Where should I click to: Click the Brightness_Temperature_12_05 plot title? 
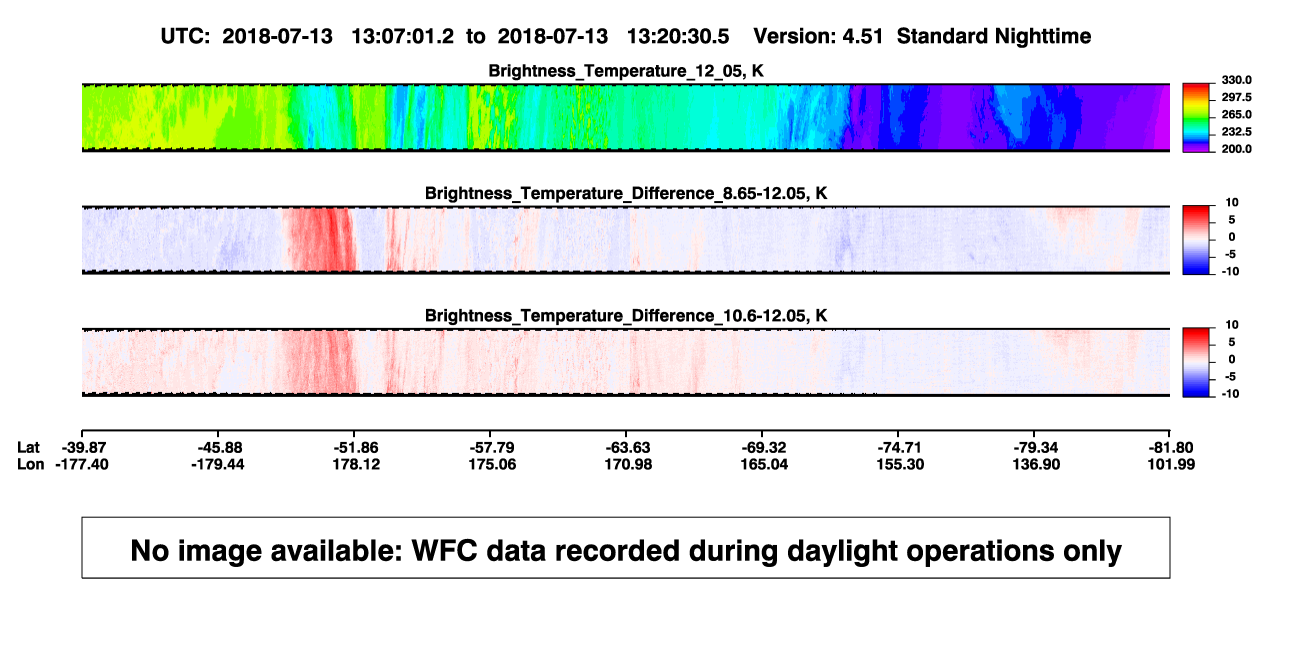click(626, 70)
